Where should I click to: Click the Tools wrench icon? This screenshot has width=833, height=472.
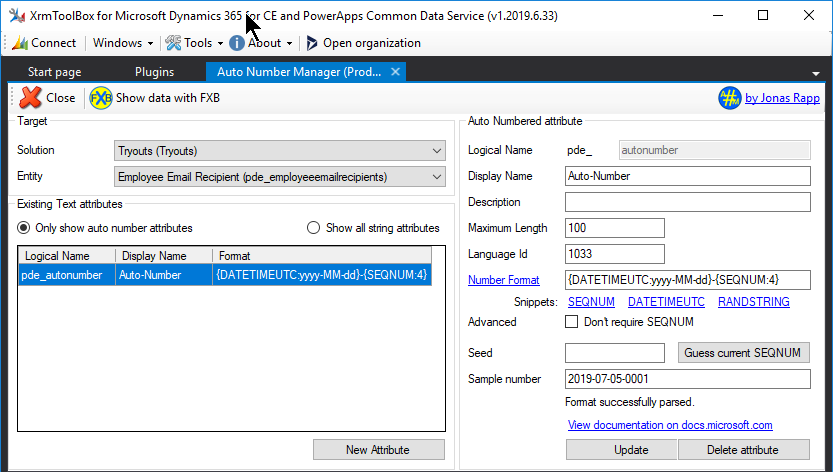[173, 43]
